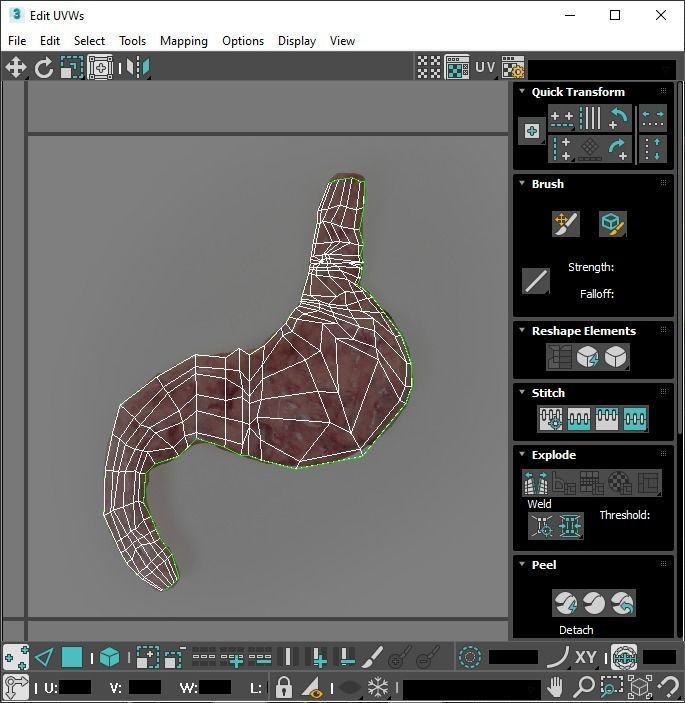Collapse the Peel rollout

tap(522, 564)
